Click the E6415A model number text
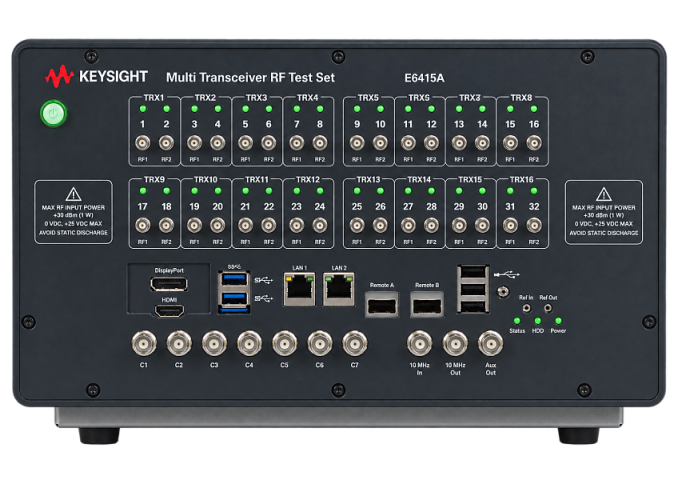678x480 pixels. tap(424, 78)
